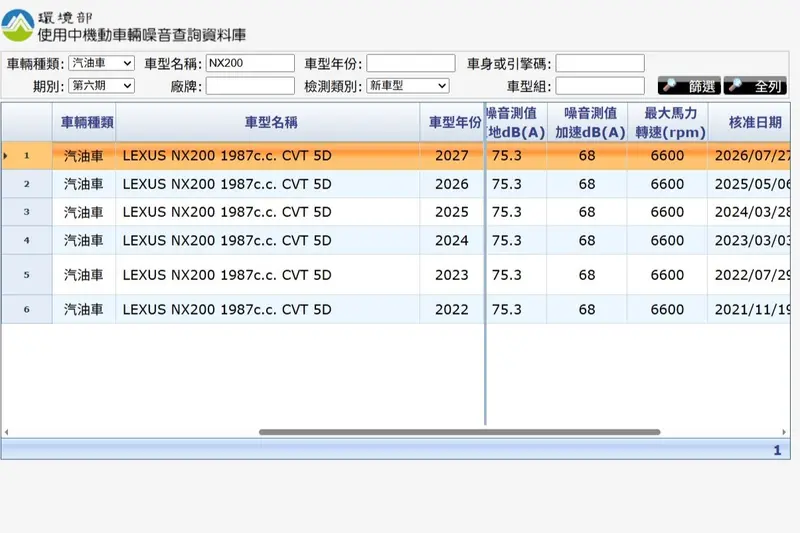Sort by the 噪音測值 加速dB(A) column header
800x533 pixels.
(x=587, y=122)
